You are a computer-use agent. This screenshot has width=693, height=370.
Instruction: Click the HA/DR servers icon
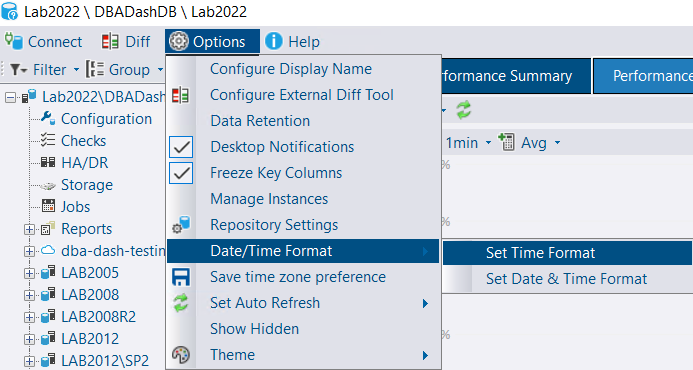(48, 162)
